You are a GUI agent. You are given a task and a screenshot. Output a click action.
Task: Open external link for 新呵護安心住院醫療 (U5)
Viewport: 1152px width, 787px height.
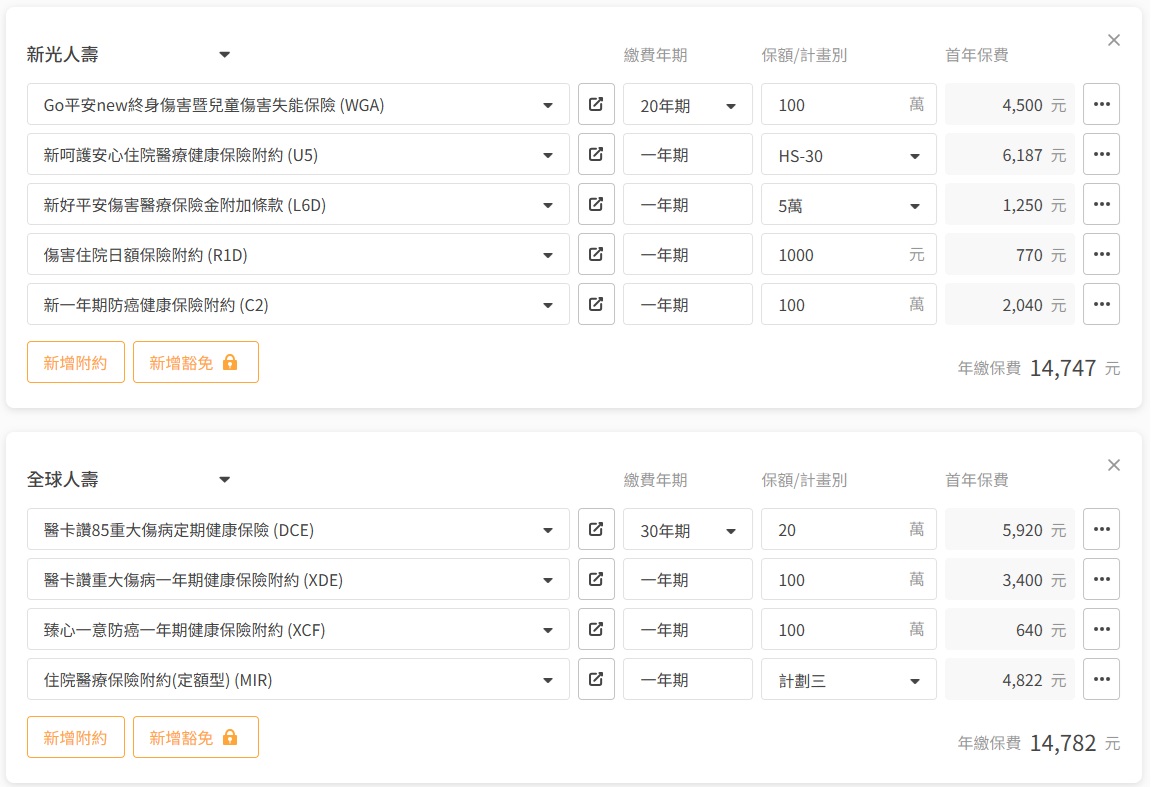point(596,154)
